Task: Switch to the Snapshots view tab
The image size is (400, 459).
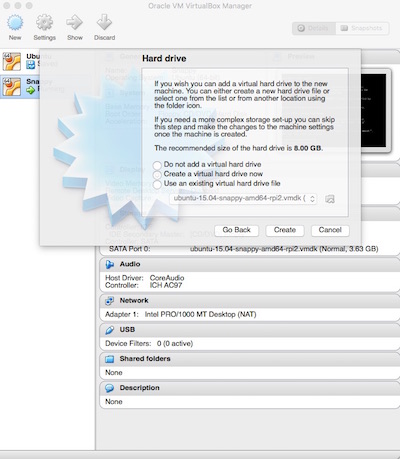Action: pos(362,28)
